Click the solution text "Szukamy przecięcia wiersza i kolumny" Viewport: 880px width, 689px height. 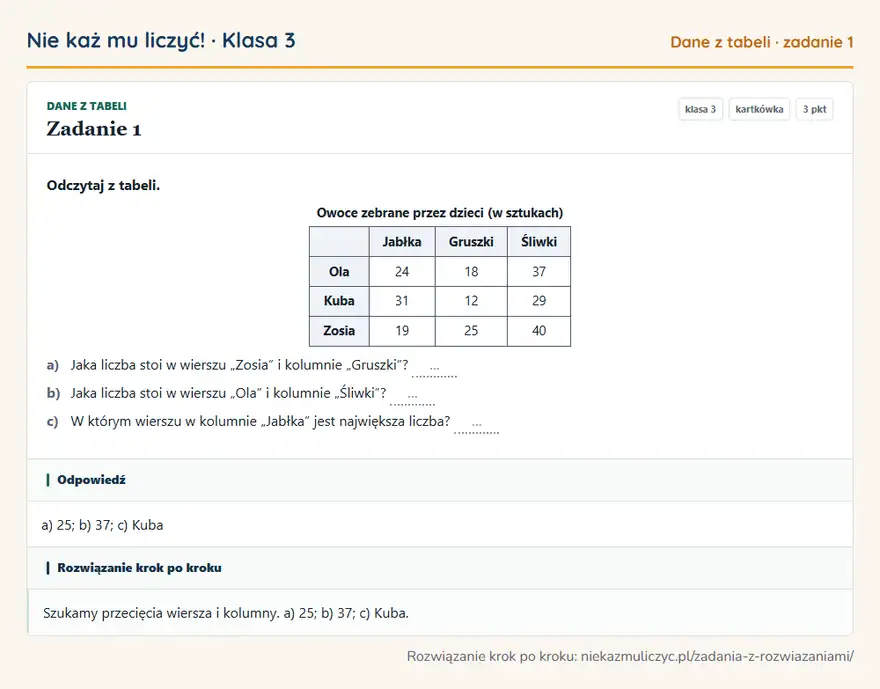(161, 613)
